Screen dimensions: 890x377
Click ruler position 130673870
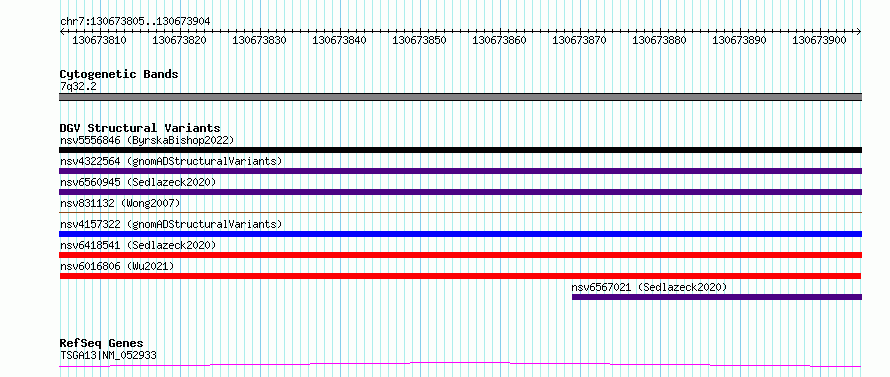(x=580, y=40)
